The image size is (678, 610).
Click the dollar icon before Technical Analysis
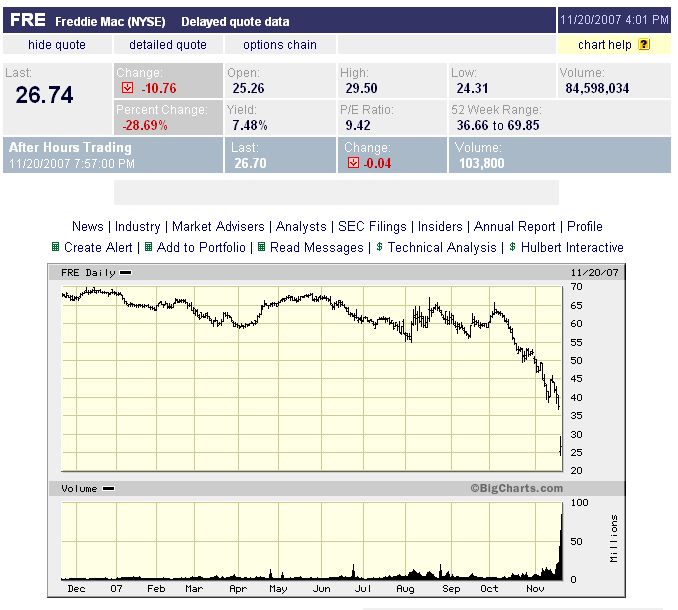coord(379,246)
